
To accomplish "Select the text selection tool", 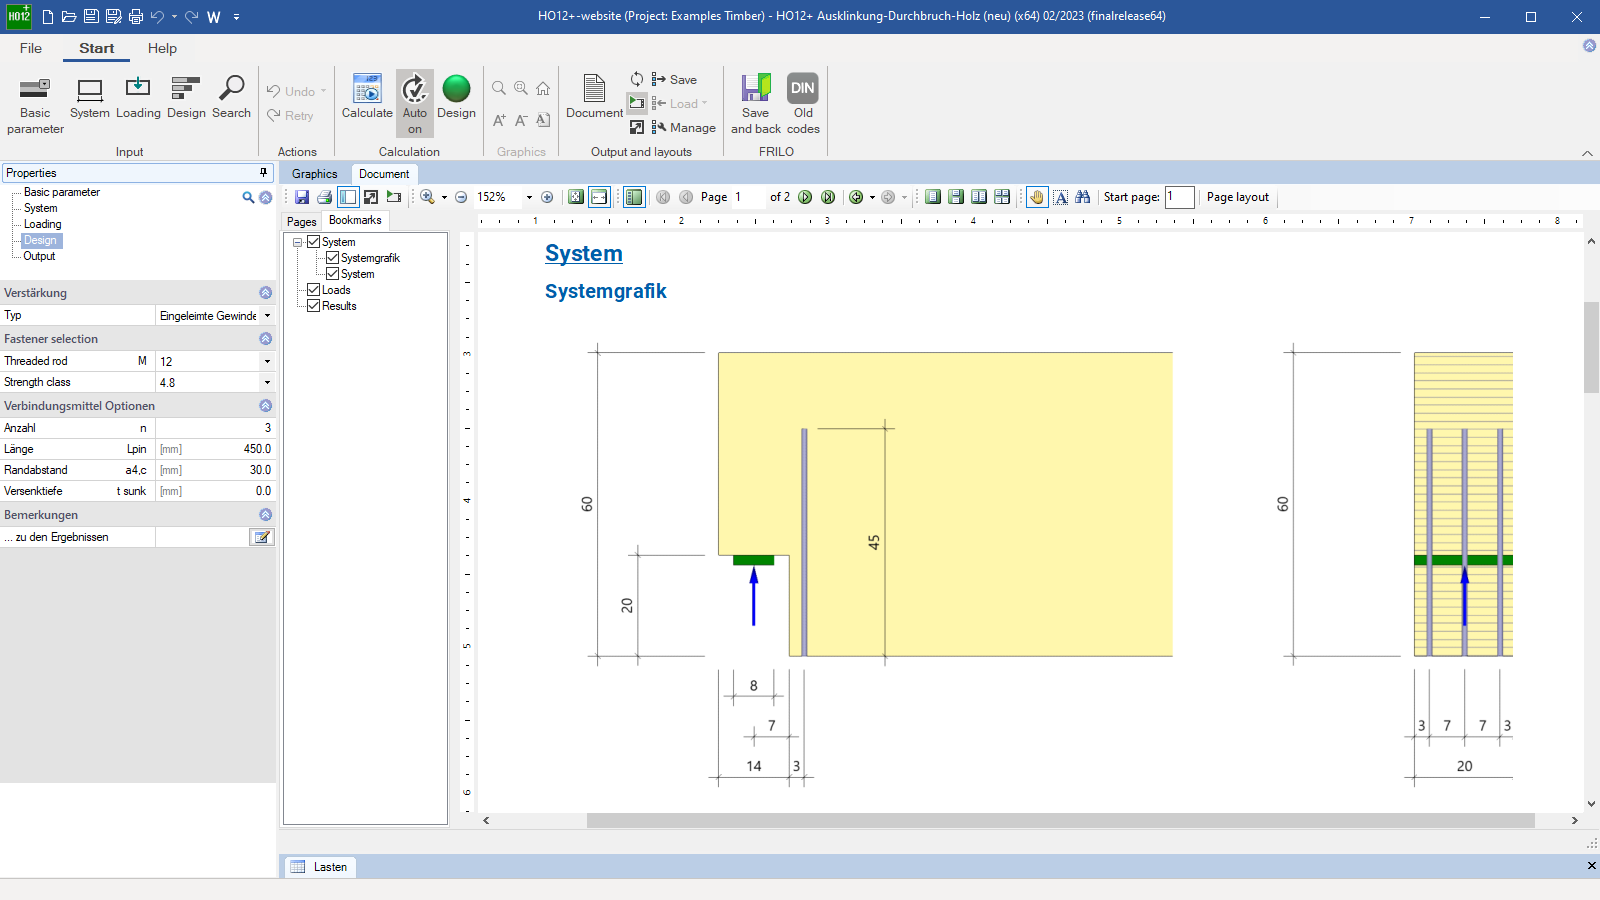I will click(1061, 197).
